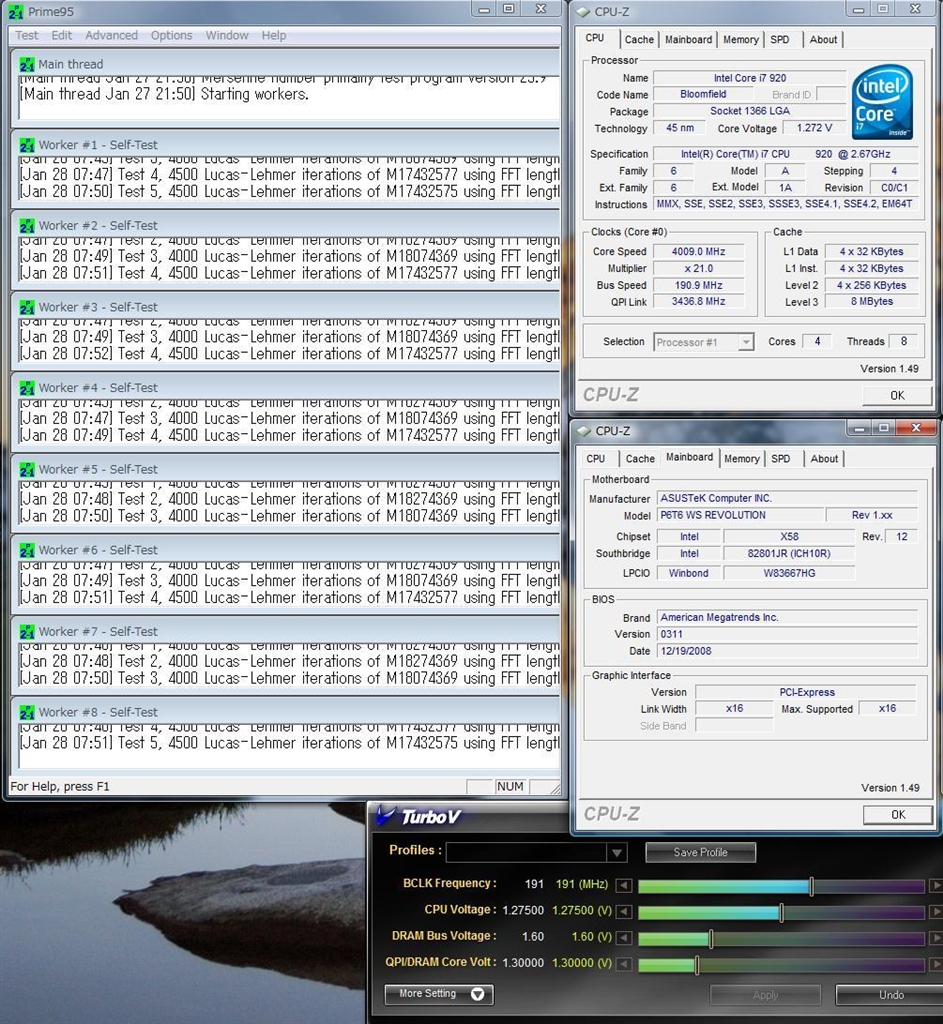Viewport: 943px width, 1024px height.
Task: Open the Options menu in Prime95
Action: click(171, 35)
